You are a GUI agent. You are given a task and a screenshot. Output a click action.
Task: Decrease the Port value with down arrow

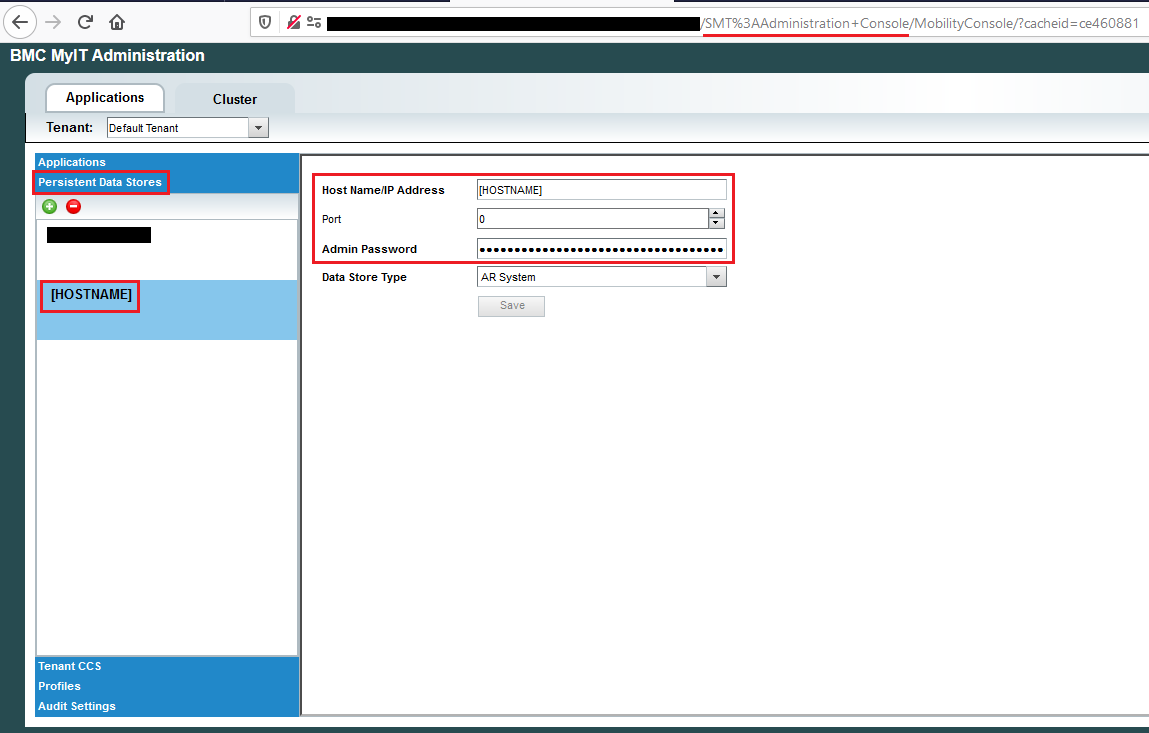(717, 224)
